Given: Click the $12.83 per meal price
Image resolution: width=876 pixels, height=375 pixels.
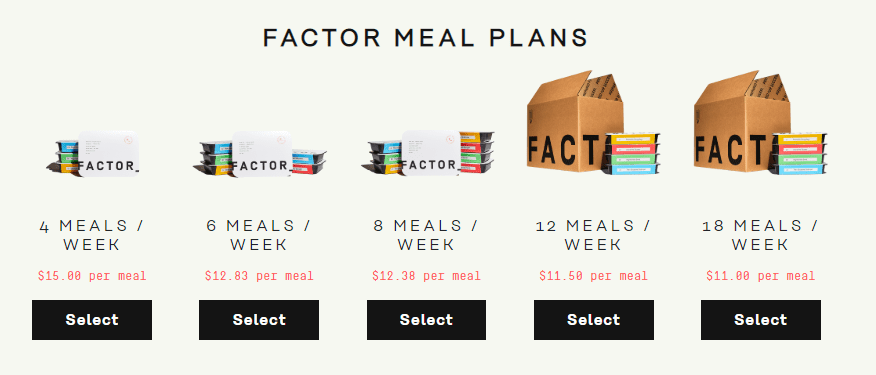Looking at the screenshot, I should (259, 276).
